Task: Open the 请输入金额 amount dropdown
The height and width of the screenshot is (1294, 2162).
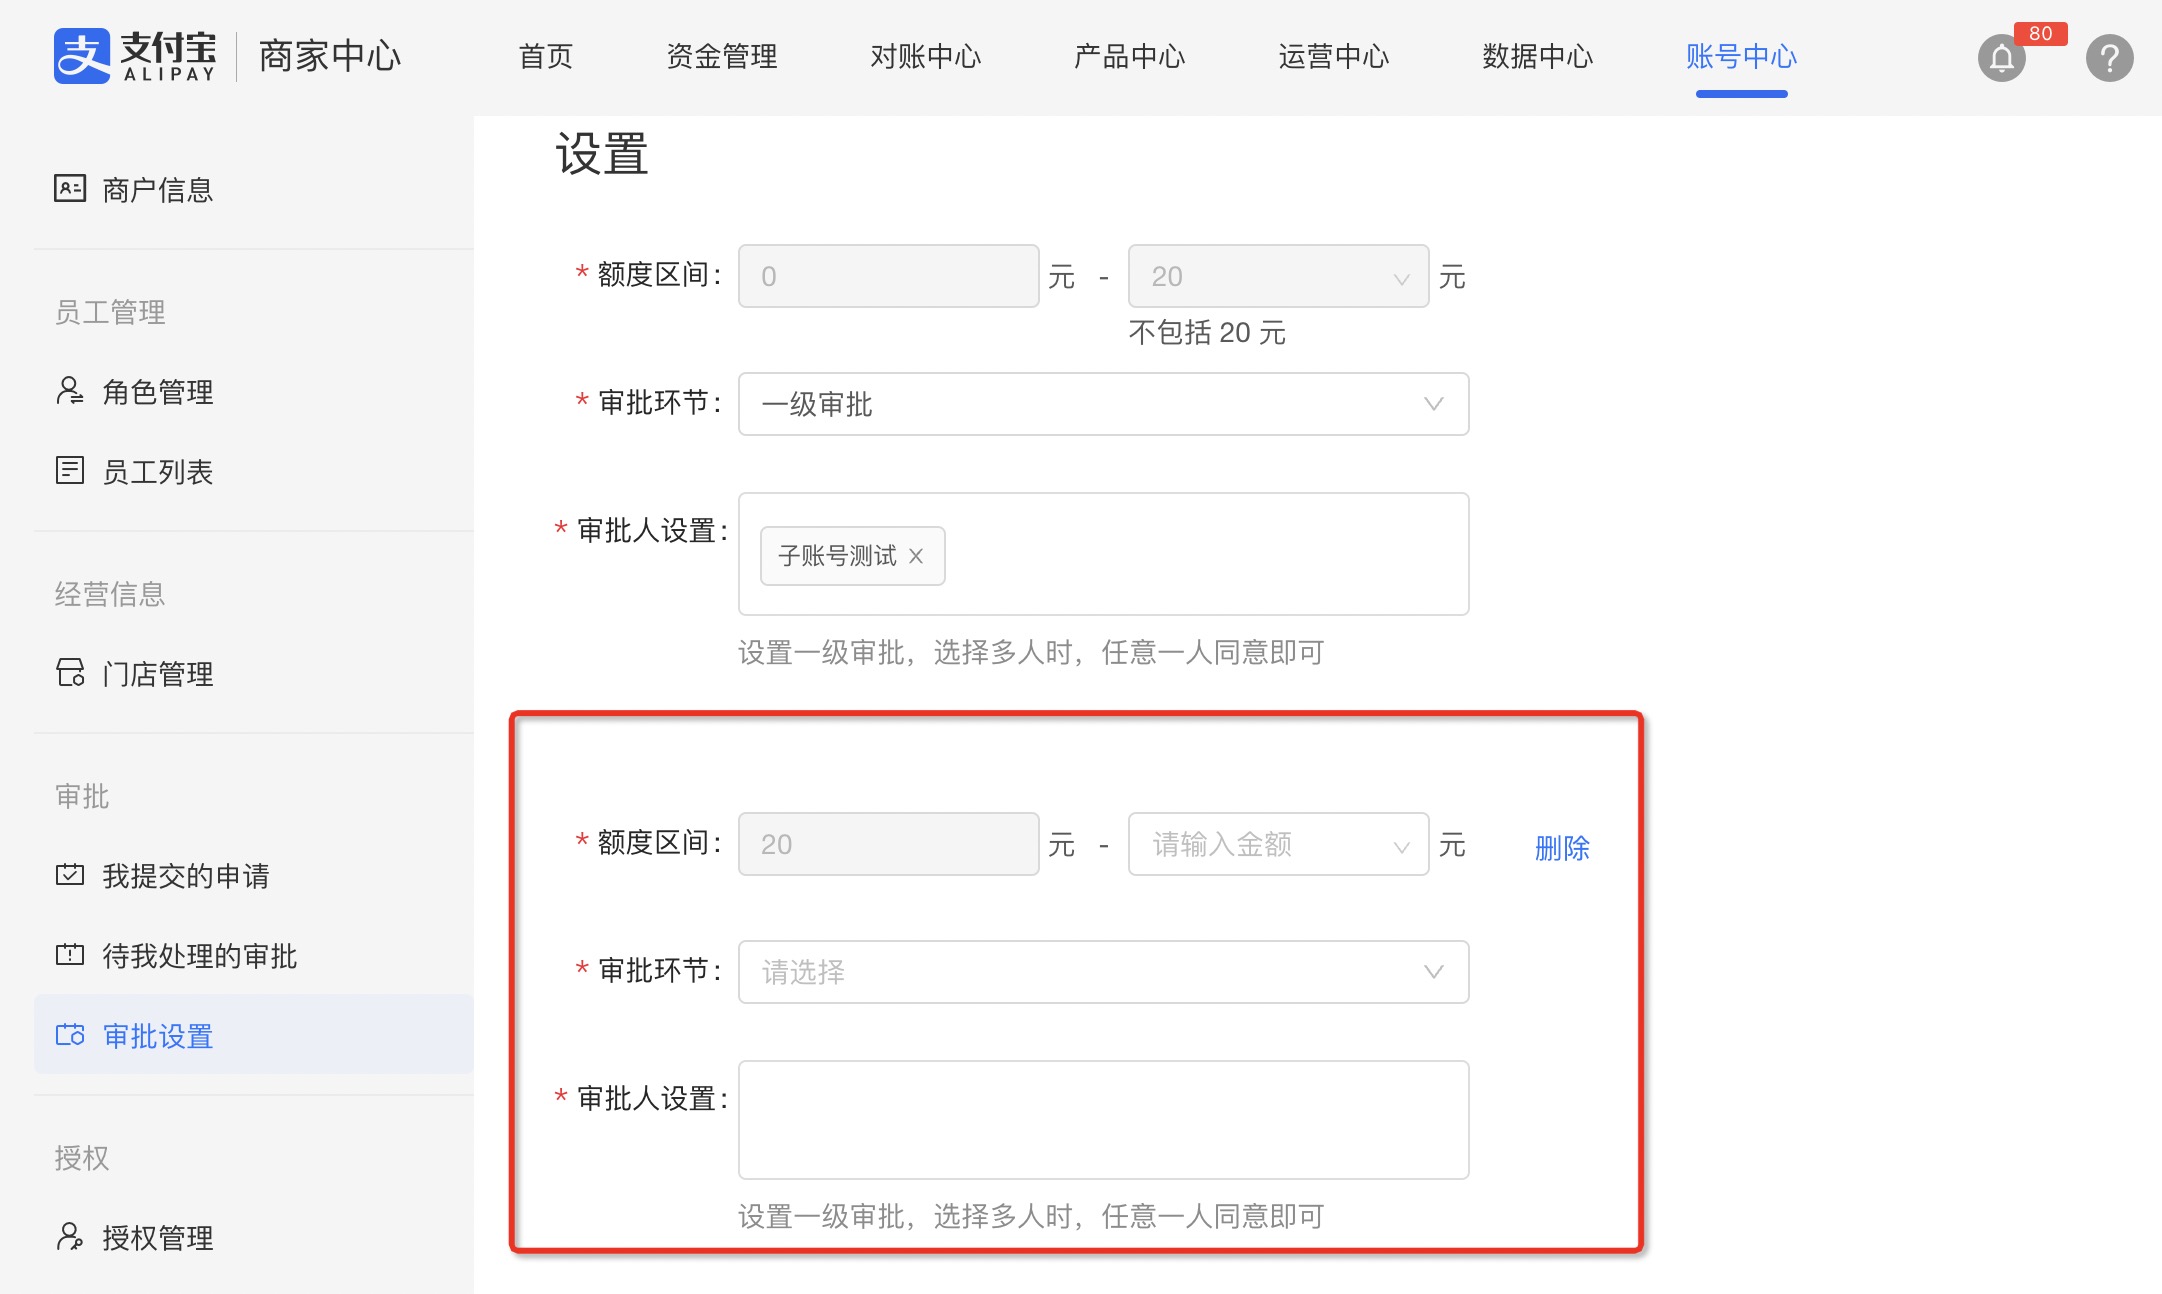Action: point(1277,845)
